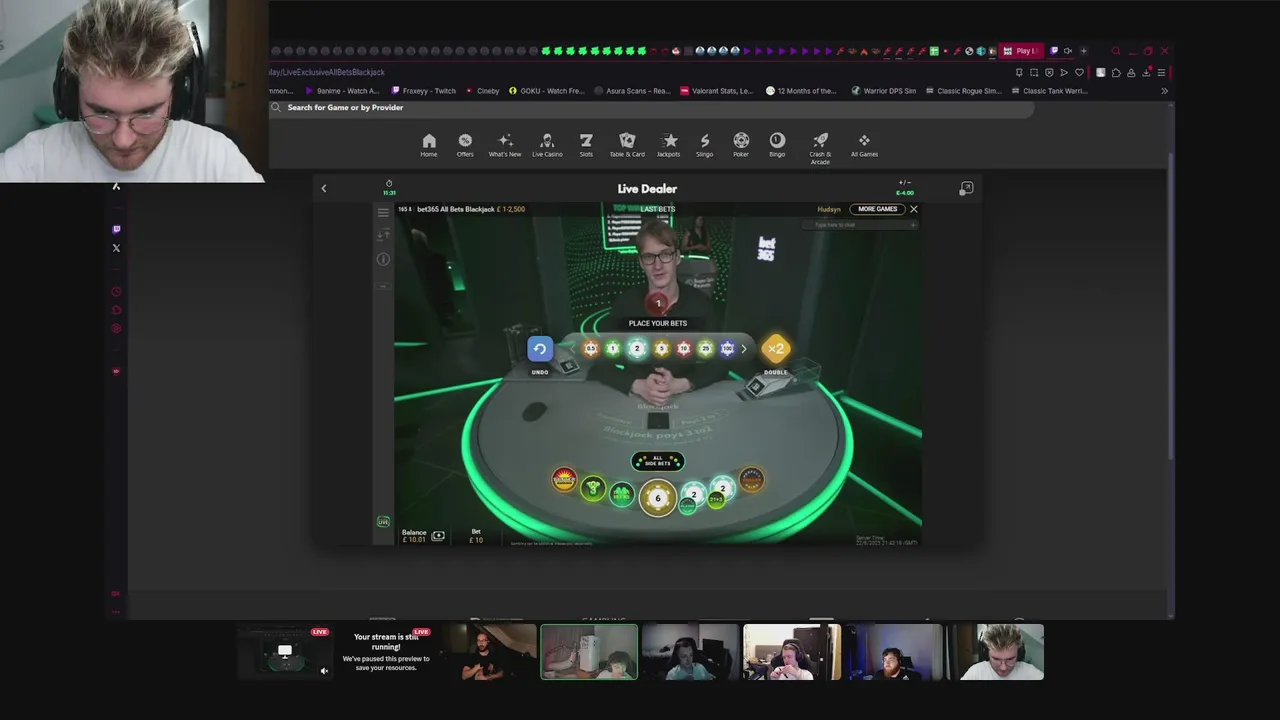Open the Twitch icon in the sidebar
1280x720 pixels.
tap(116, 229)
